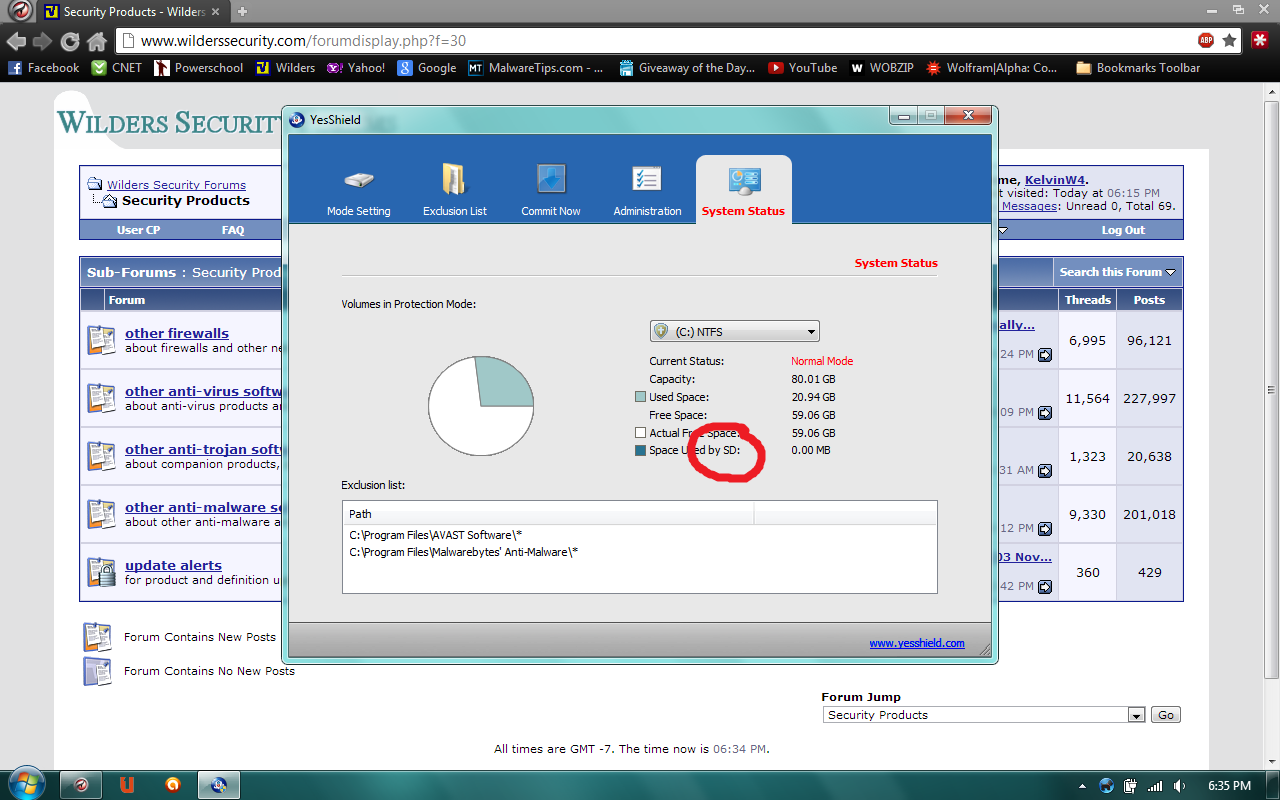Open User CP in the forum navbar
1280x800 pixels.
[x=138, y=230]
